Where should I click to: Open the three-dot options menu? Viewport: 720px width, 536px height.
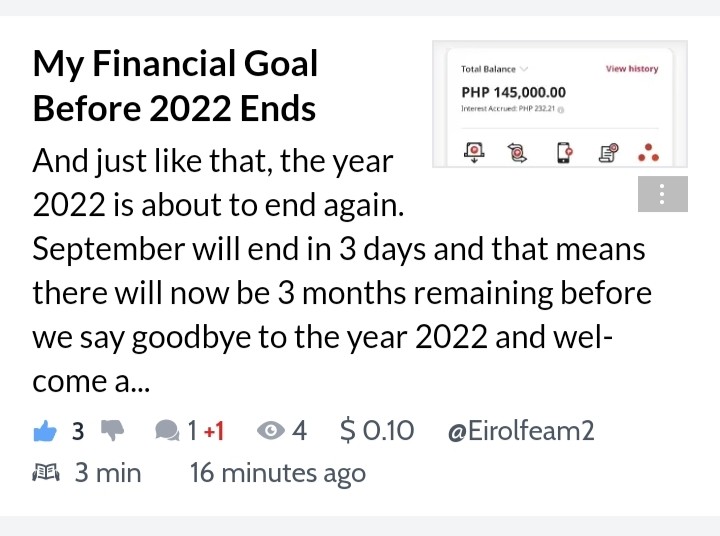[x=663, y=194]
